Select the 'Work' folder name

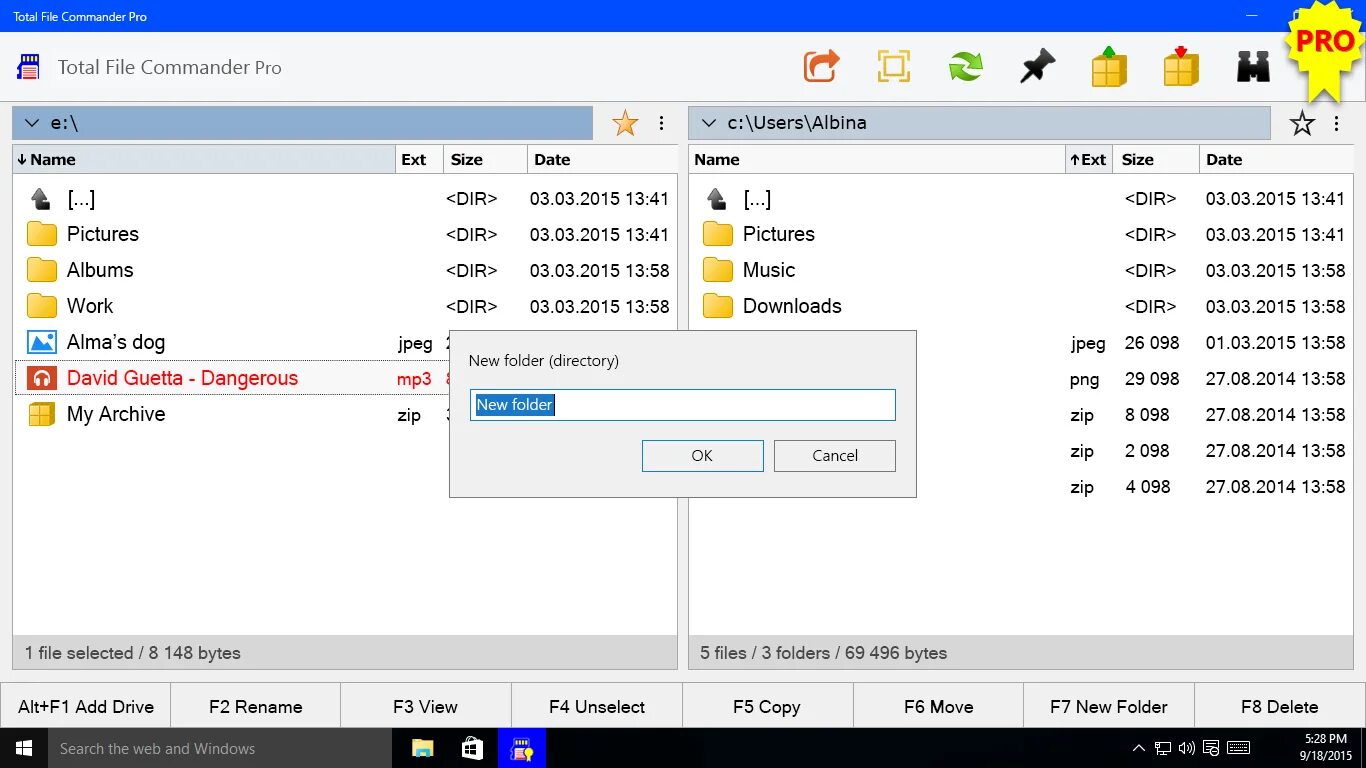(x=90, y=306)
